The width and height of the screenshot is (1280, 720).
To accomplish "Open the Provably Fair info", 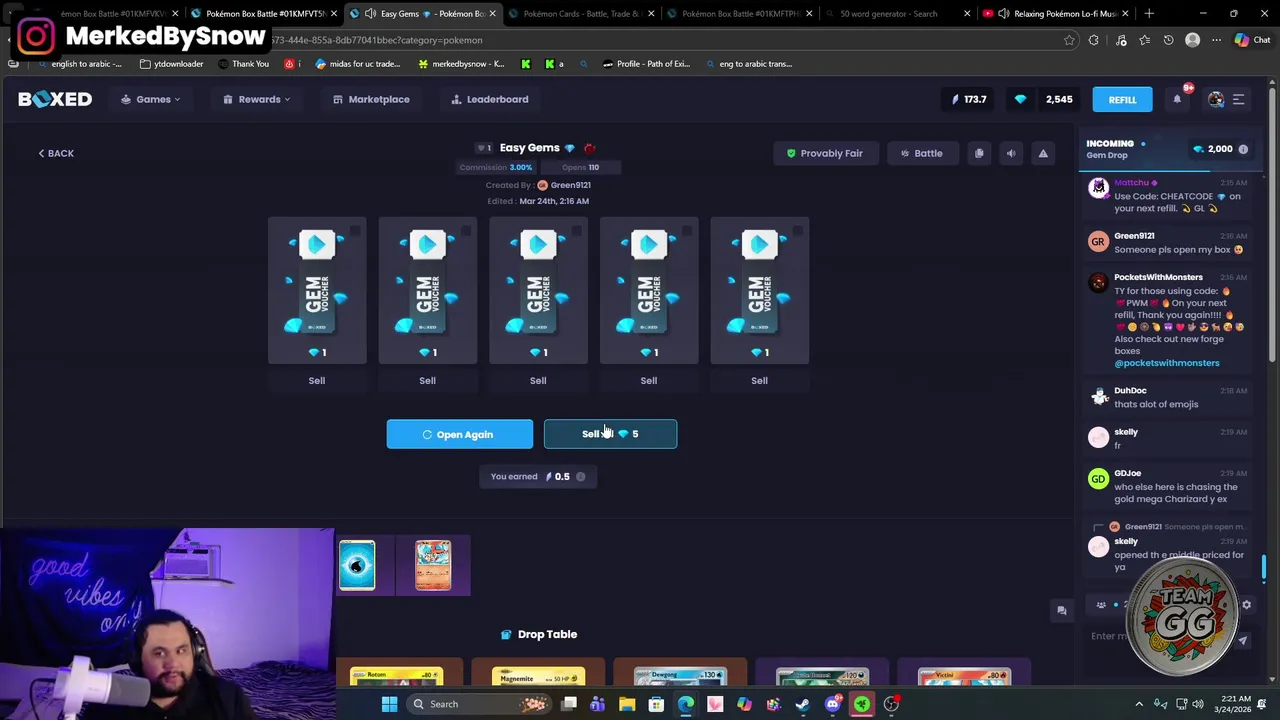I will [x=824, y=153].
